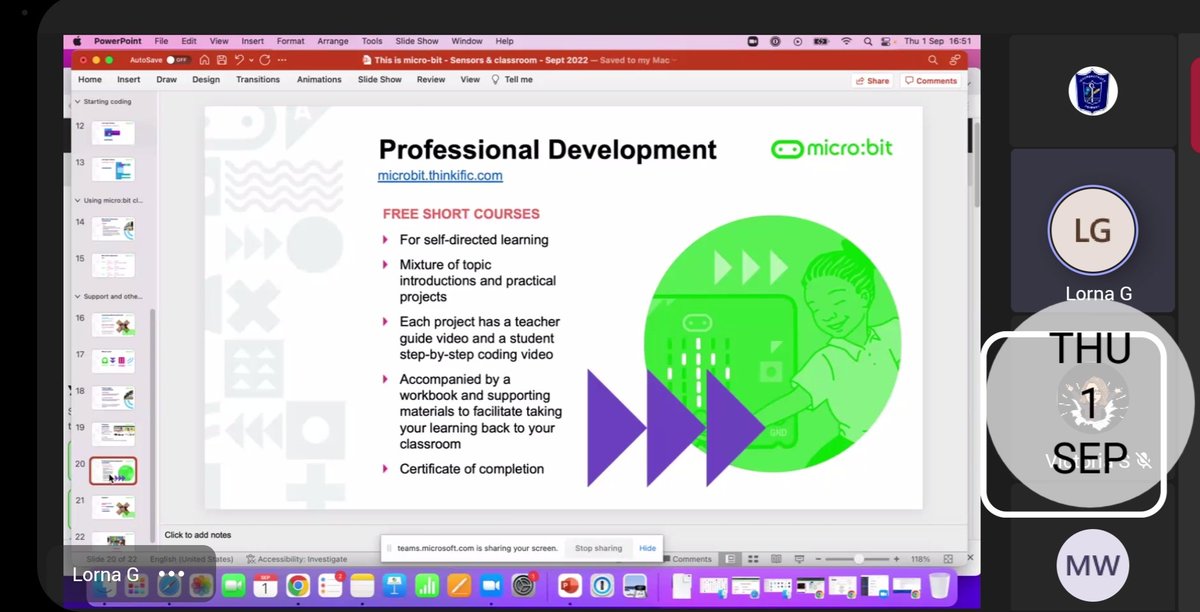Open Pages from the Dock
The height and width of the screenshot is (612, 1200).
pyautogui.click(x=459, y=585)
